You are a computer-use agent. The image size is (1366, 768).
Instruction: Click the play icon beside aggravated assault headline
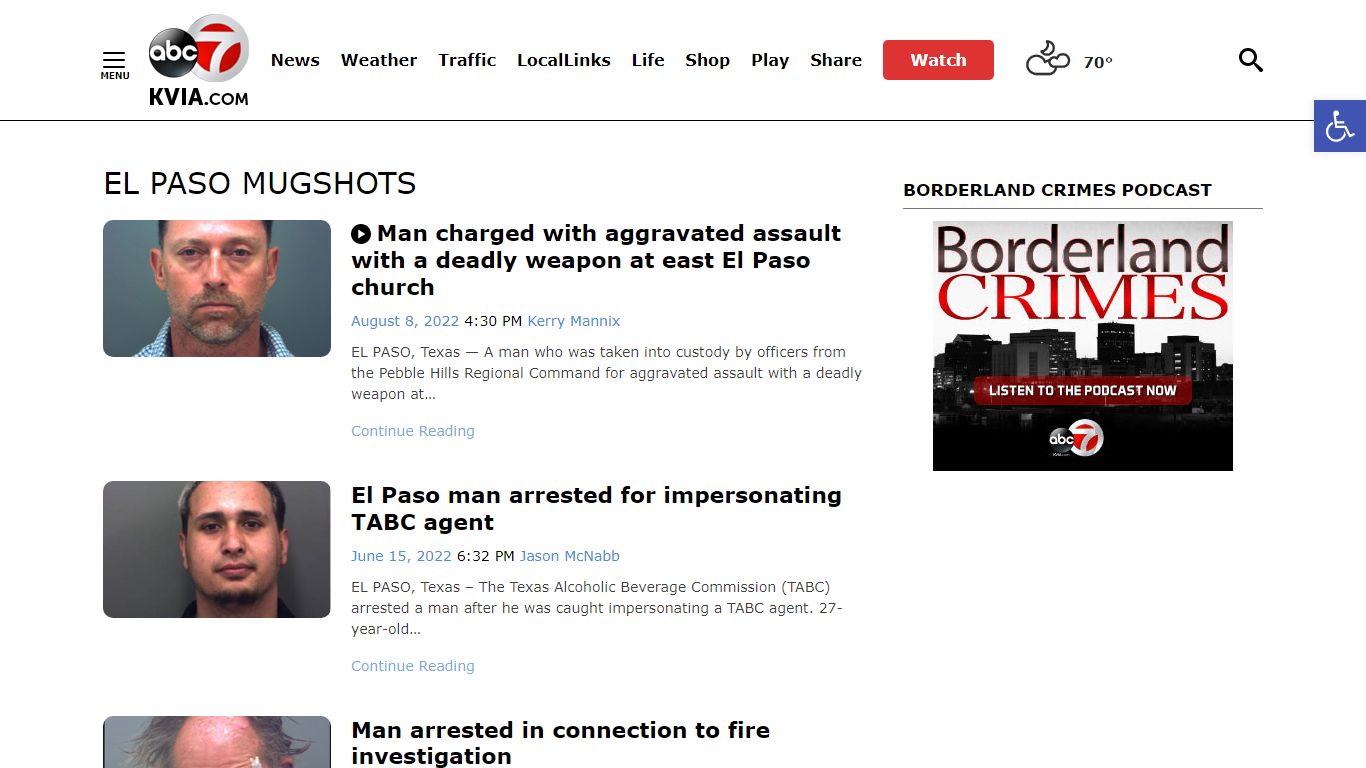click(361, 234)
